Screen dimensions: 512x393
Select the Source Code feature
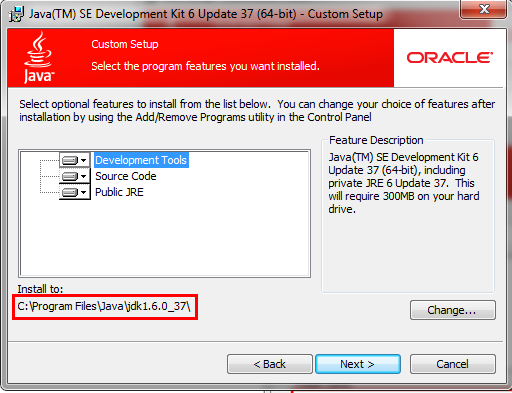click(126, 176)
